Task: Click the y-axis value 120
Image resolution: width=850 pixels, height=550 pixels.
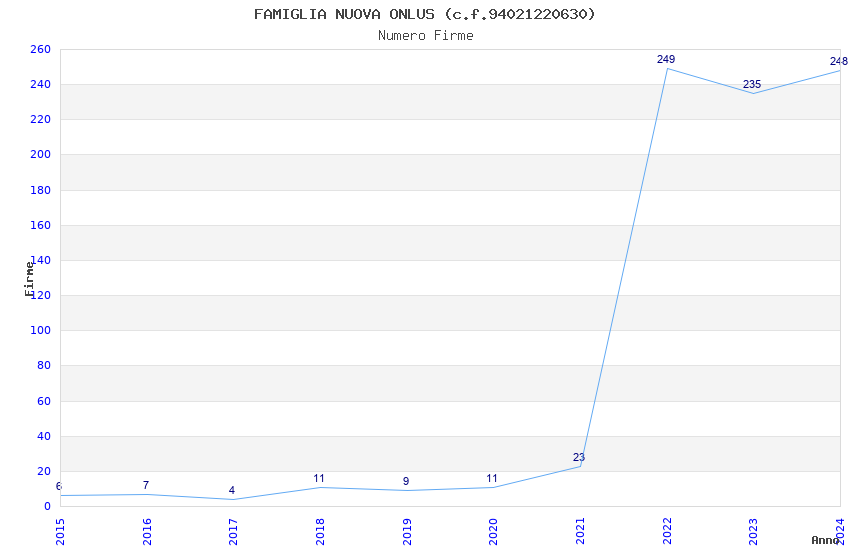Action: 42,295
